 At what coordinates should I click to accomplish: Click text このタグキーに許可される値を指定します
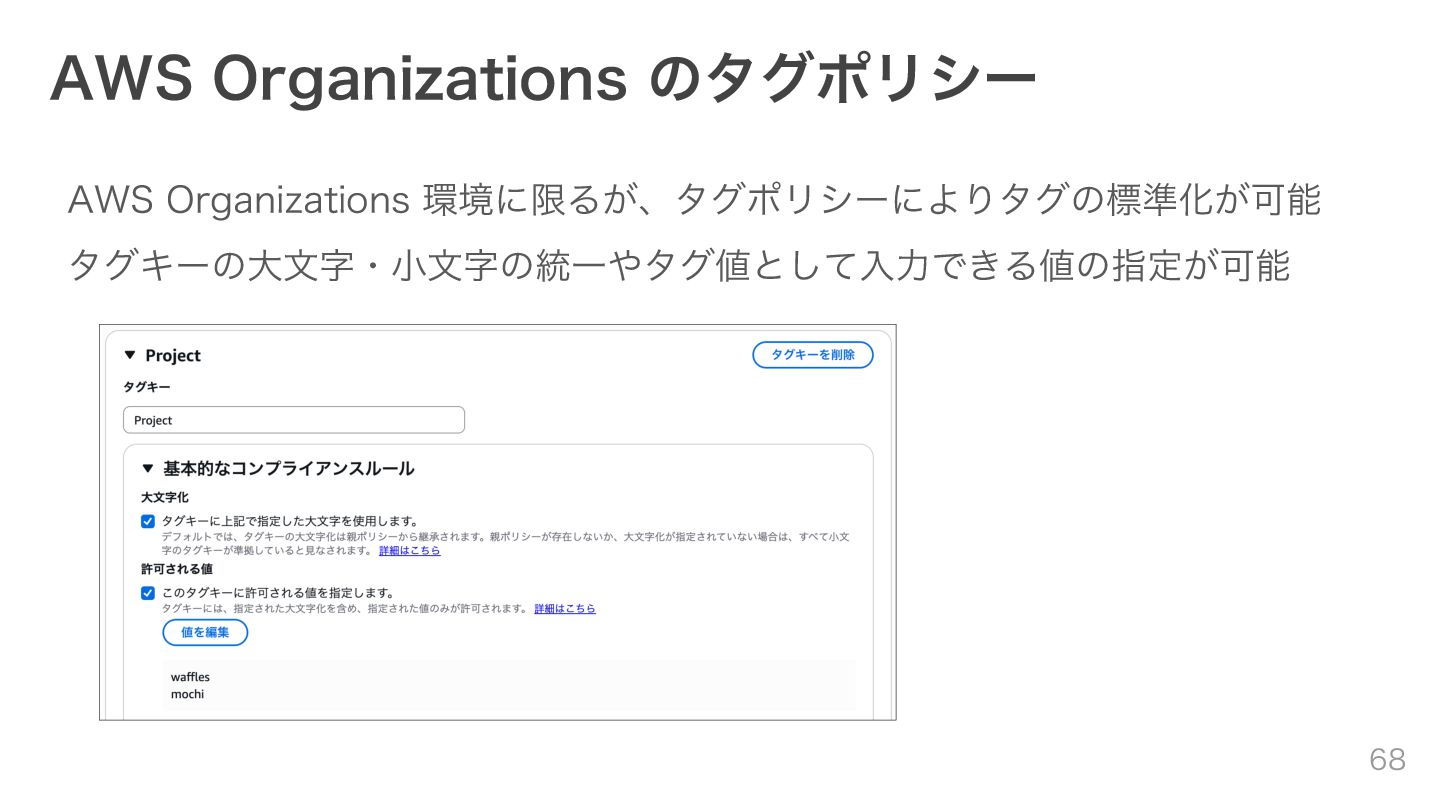(x=278, y=593)
